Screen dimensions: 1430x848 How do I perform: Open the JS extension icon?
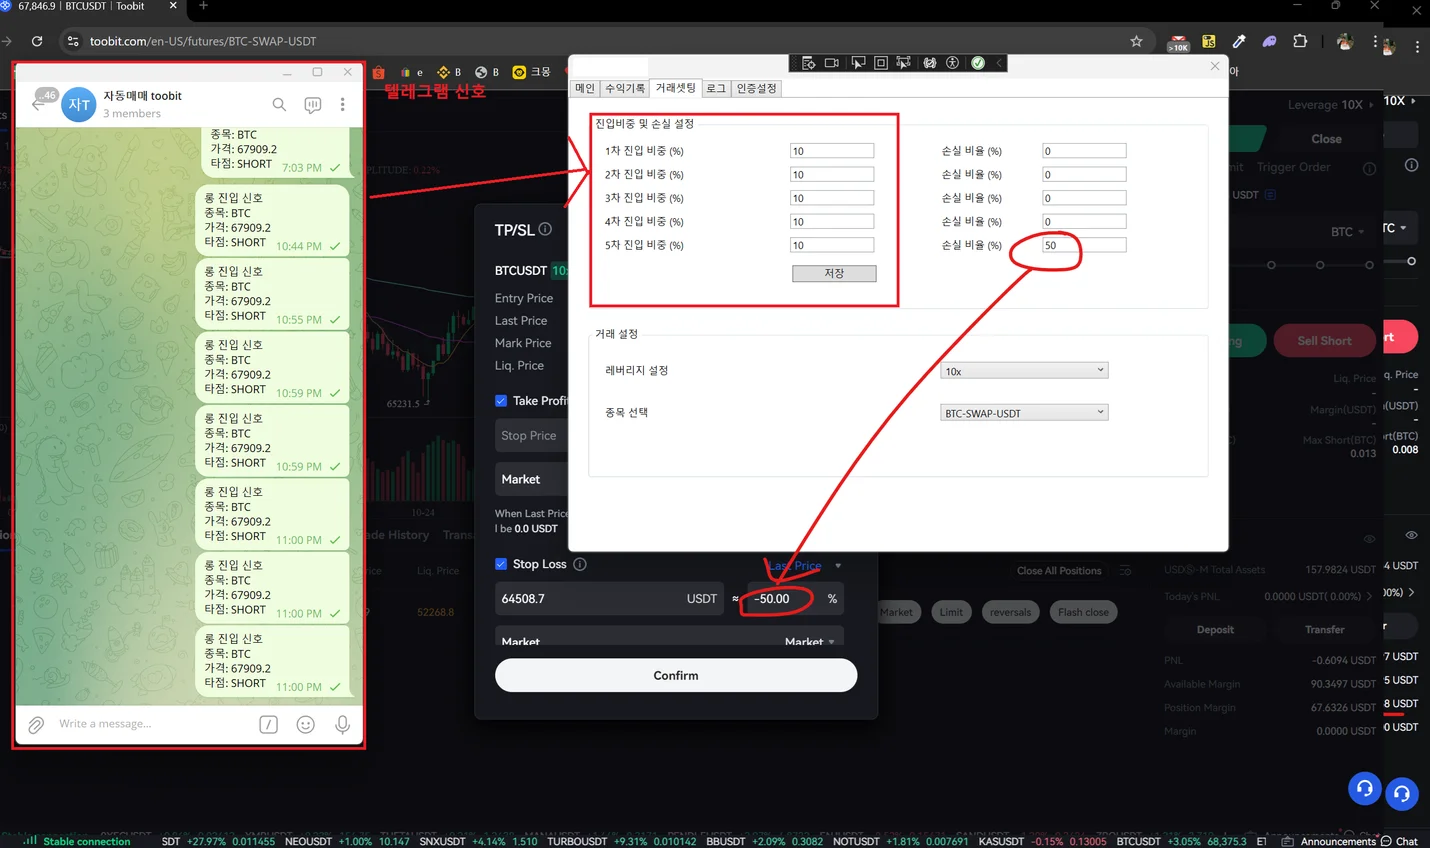click(x=1208, y=41)
